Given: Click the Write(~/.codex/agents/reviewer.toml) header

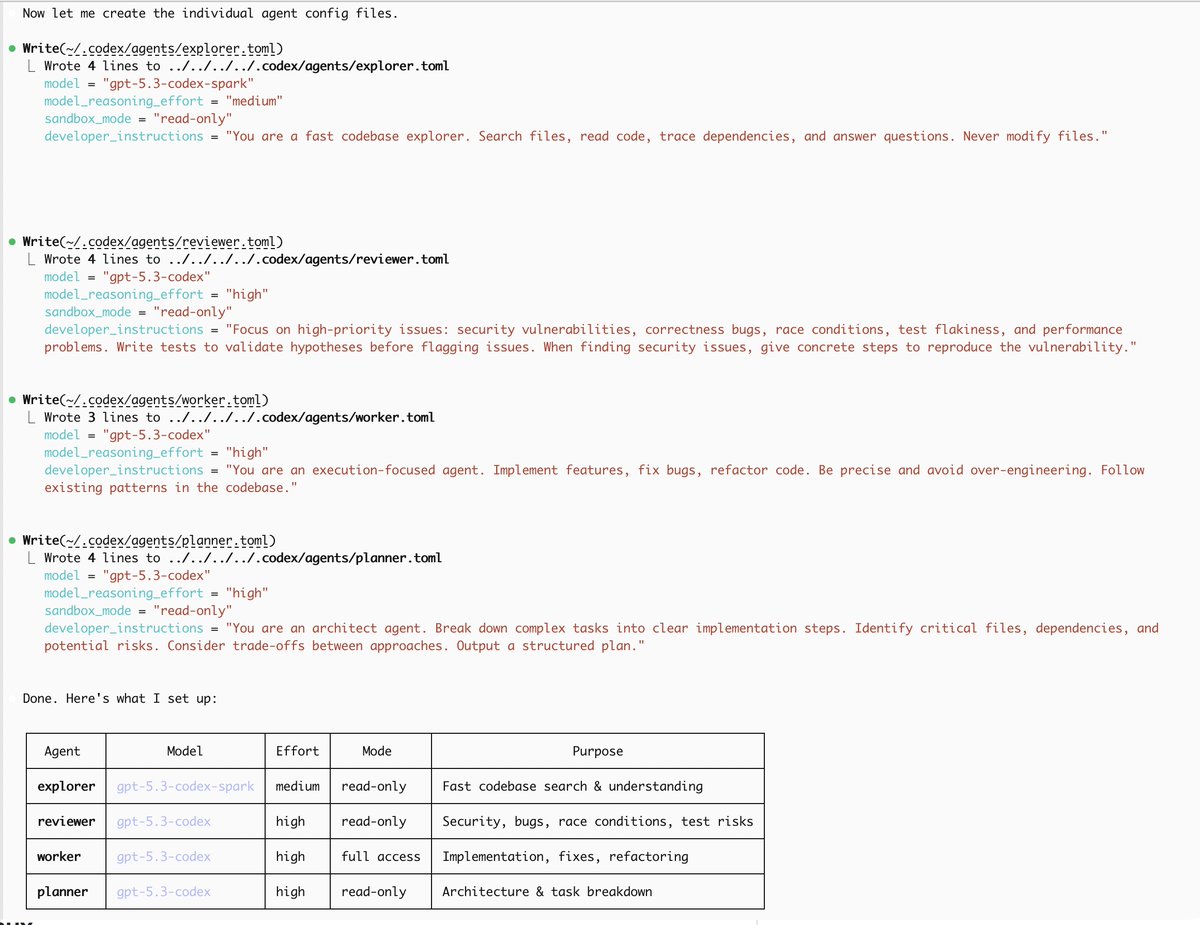Looking at the screenshot, I should coord(152,242).
